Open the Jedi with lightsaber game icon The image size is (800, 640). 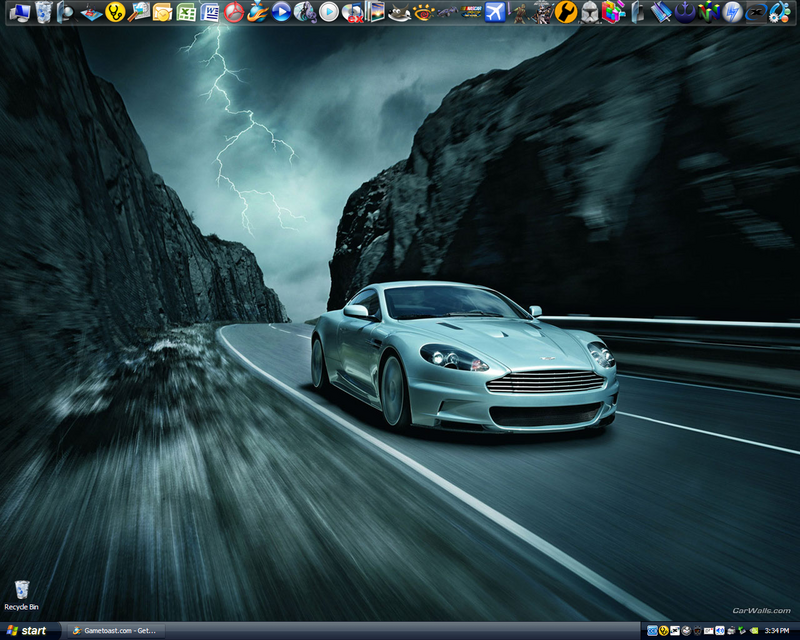click(519, 12)
